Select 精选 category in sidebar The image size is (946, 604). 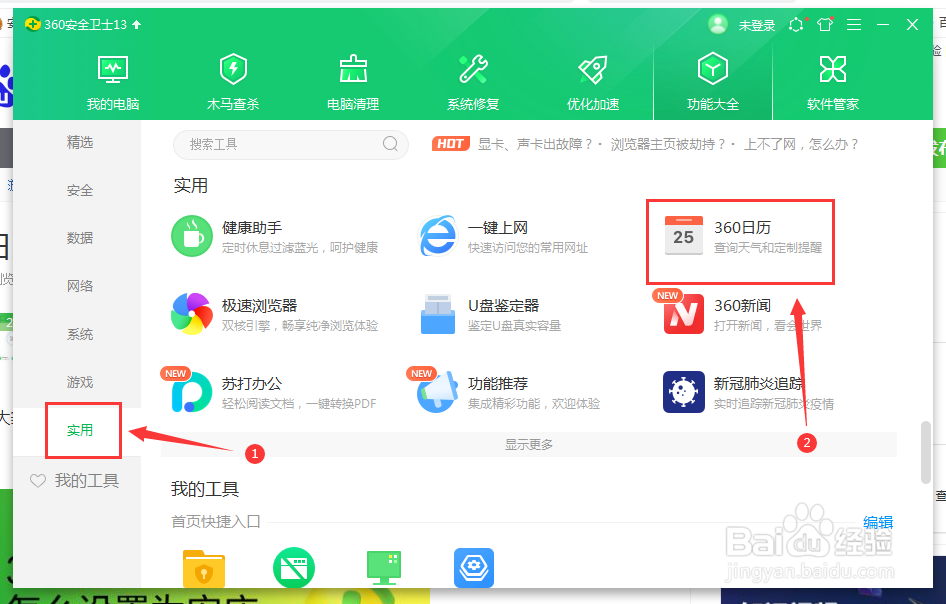coord(80,142)
